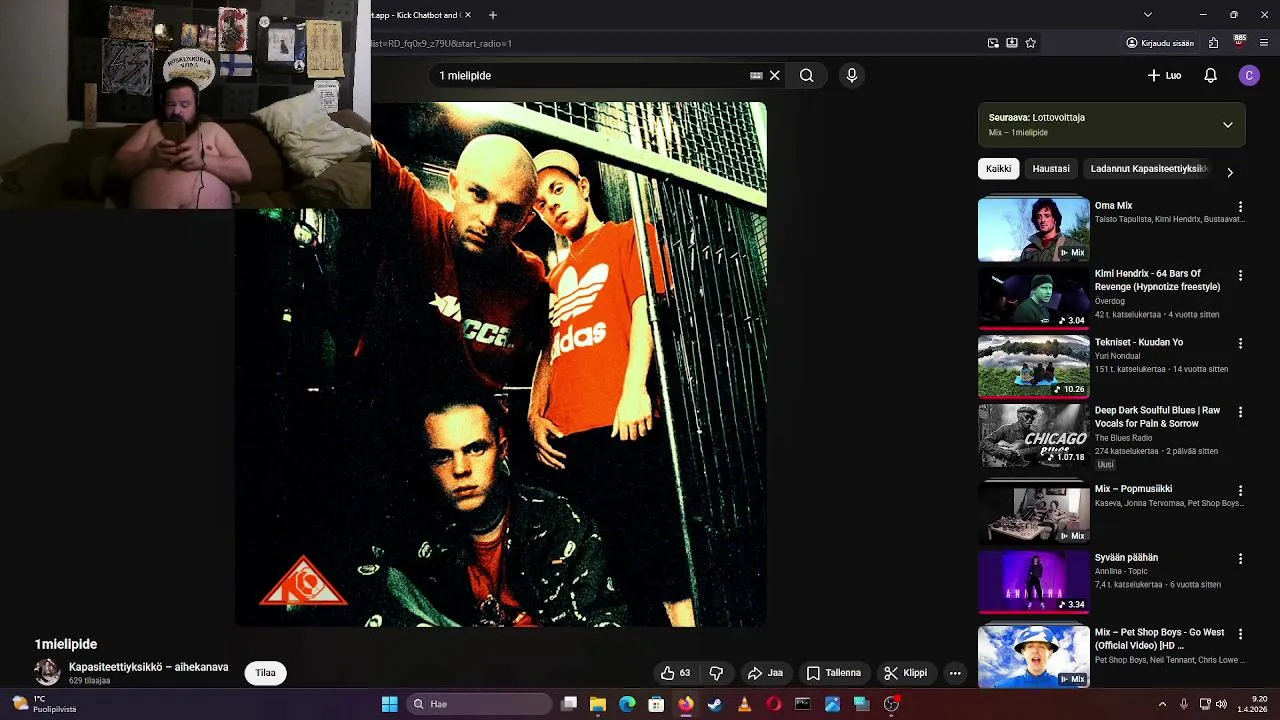Open Tekniset - Kuudan Yo thumbnail
The height and width of the screenshot is (720, 1280).
click(1033, 366)
